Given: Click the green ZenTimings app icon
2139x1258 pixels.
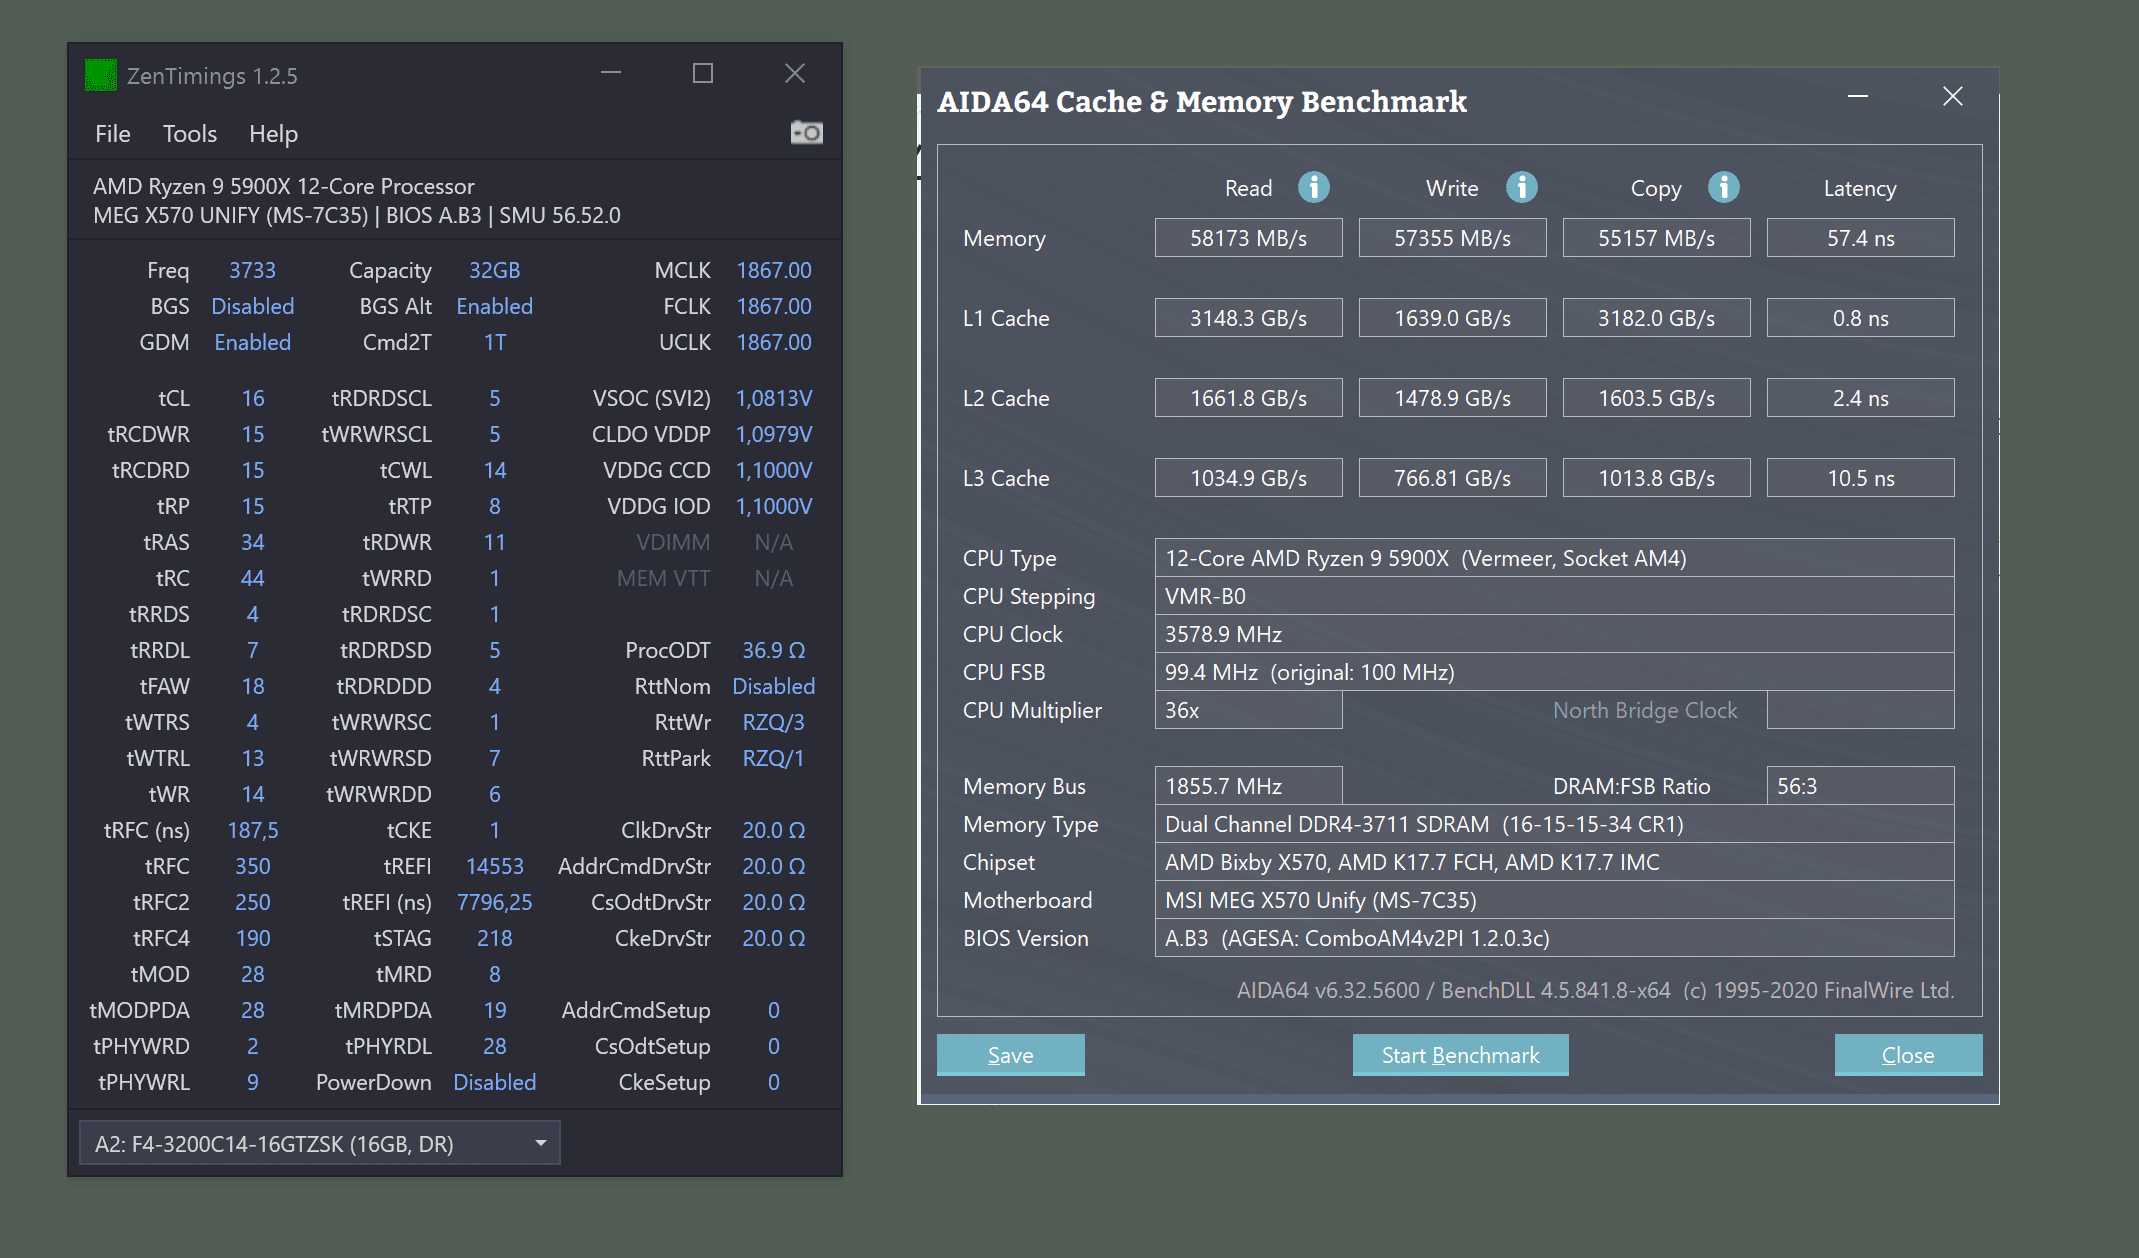Looking at the screenshot, I should tap(101, 75).
